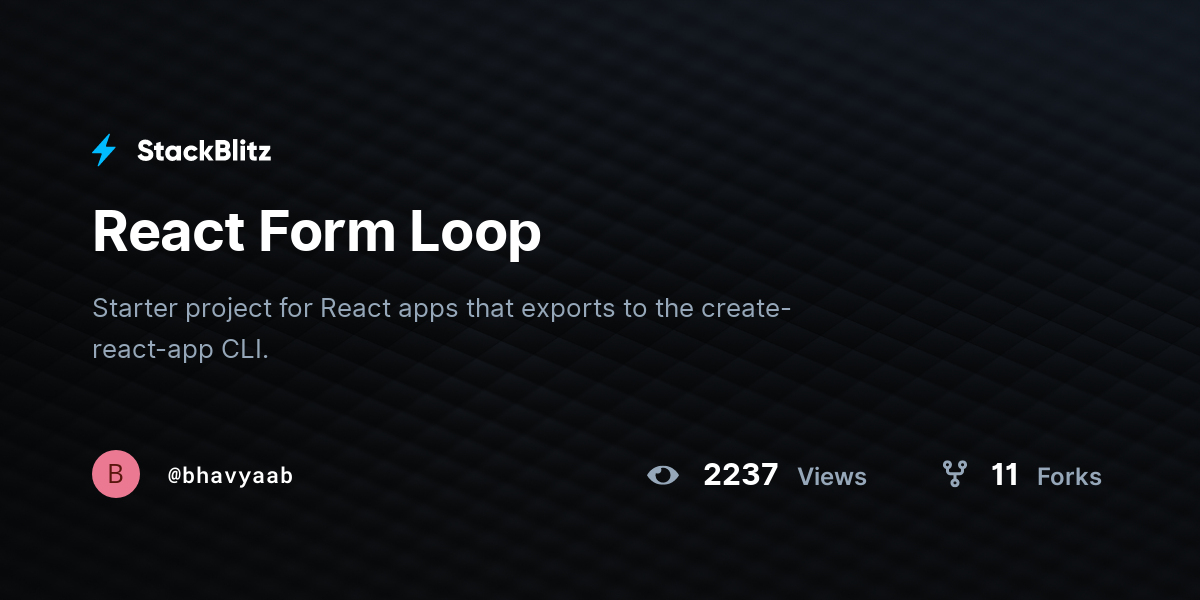The width and height of the screenshot is (1200, 600).
Task: Click the Starter project description first line
Action: (x=442, y=308)
